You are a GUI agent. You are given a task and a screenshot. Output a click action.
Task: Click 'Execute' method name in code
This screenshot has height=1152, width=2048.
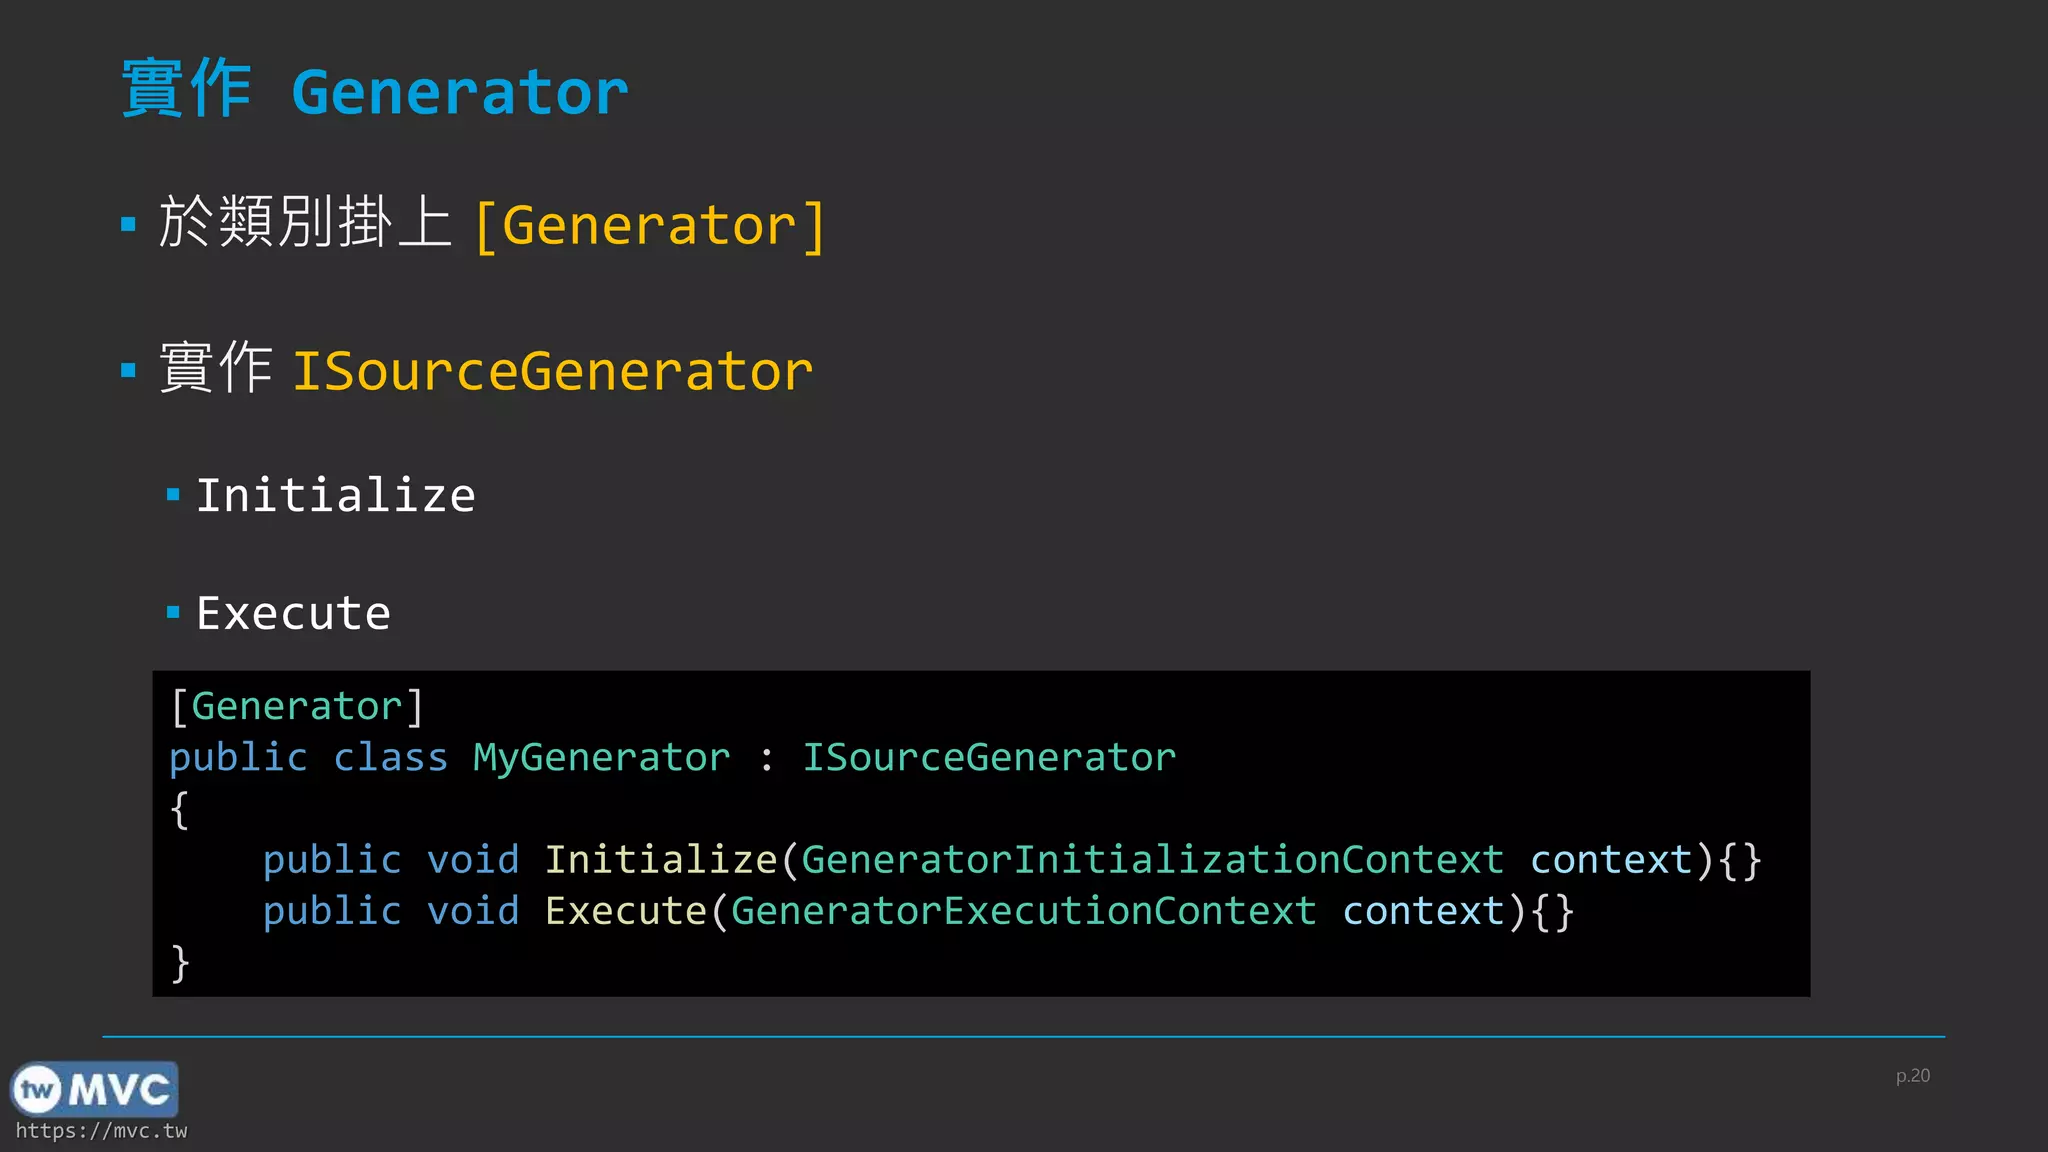point(626,911)
